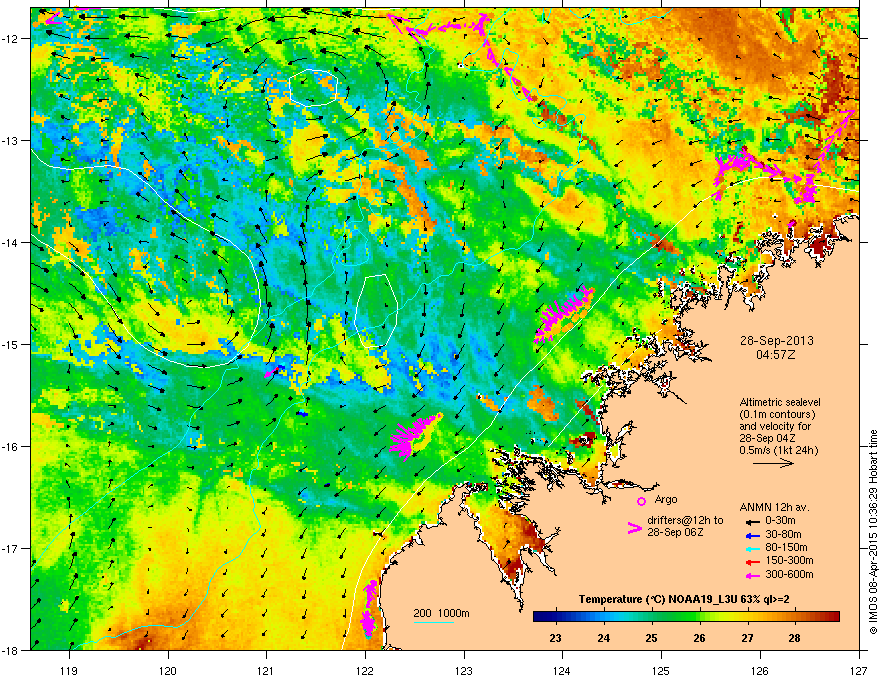This screenshot has width=880, height=680.
Task: Click the '0-30m' depth label
Action: click(x=780, y=521)
